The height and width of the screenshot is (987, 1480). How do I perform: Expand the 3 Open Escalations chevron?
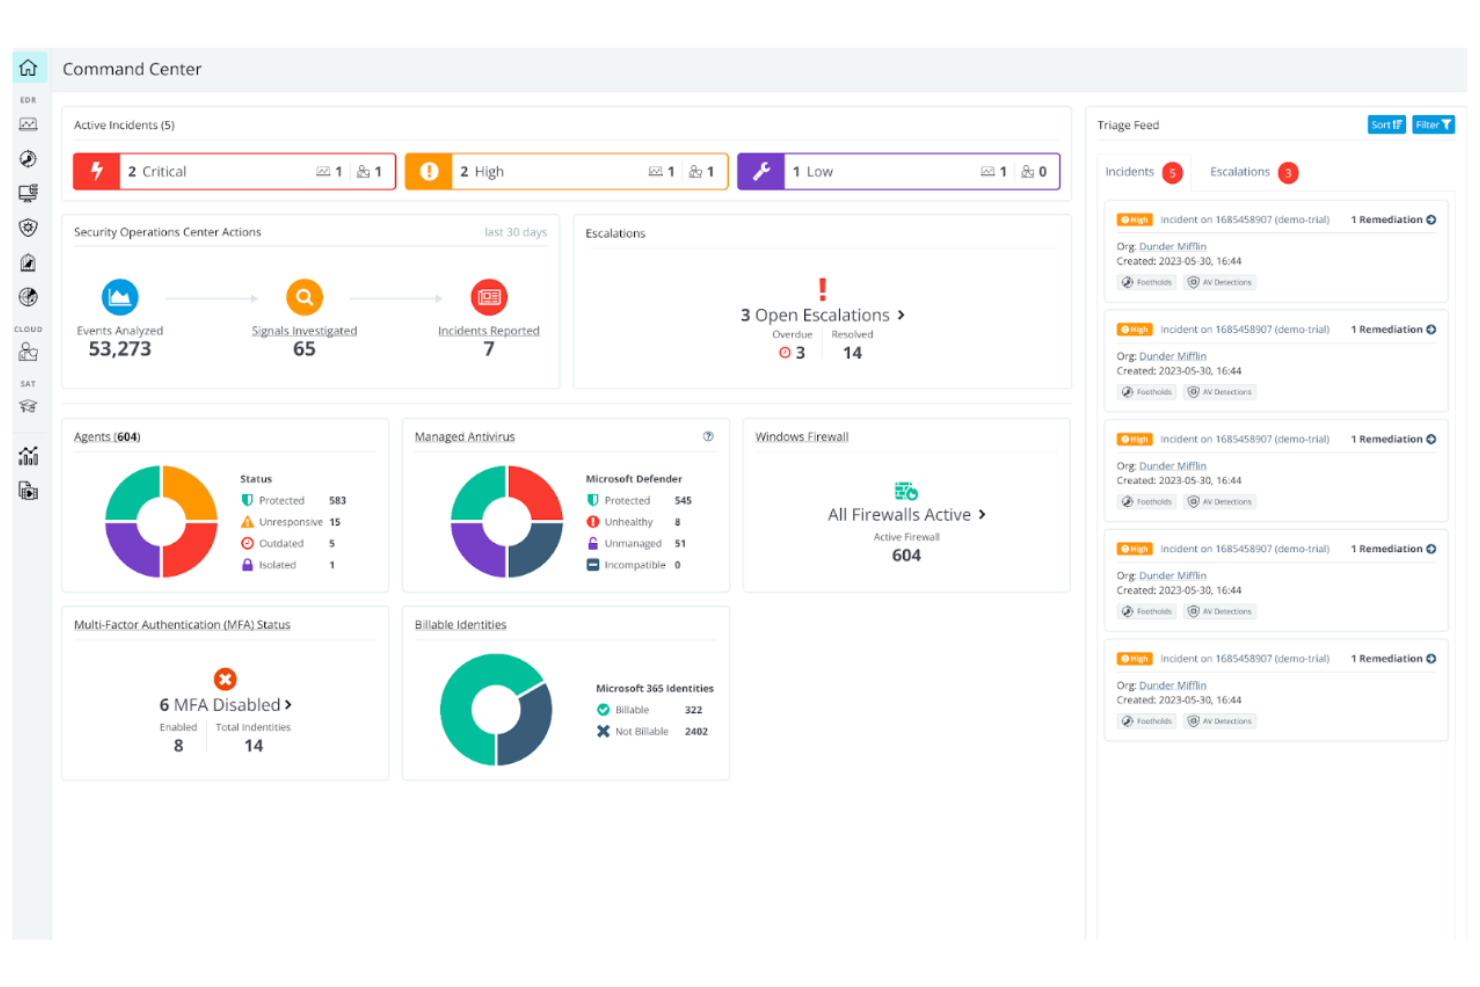click(x=901, y=315)
